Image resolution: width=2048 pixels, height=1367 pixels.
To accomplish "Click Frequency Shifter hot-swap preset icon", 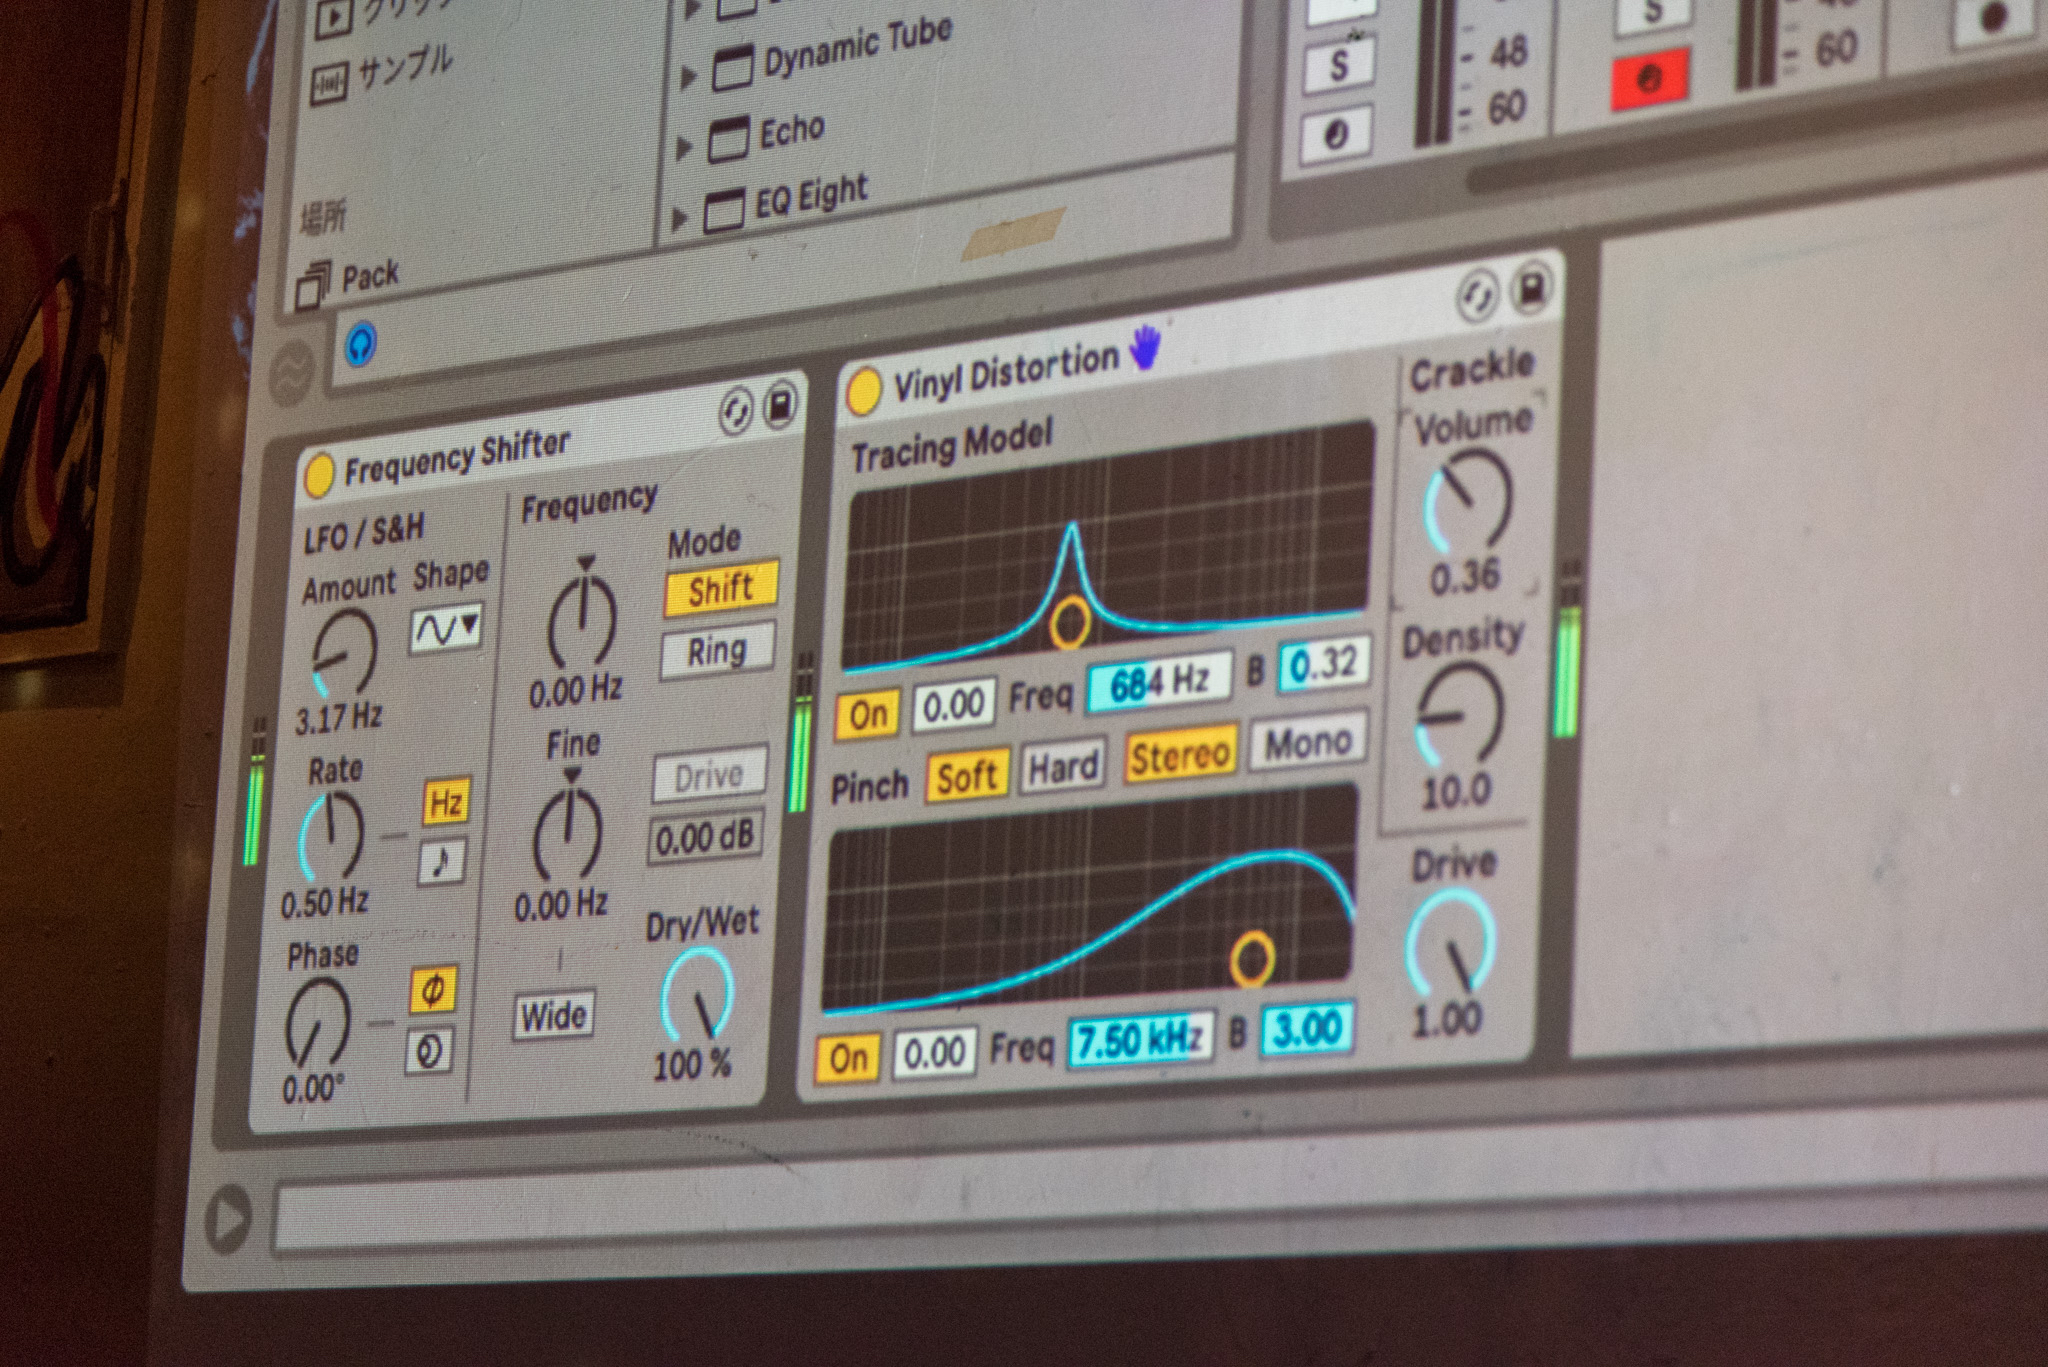I will click(736, 412).
